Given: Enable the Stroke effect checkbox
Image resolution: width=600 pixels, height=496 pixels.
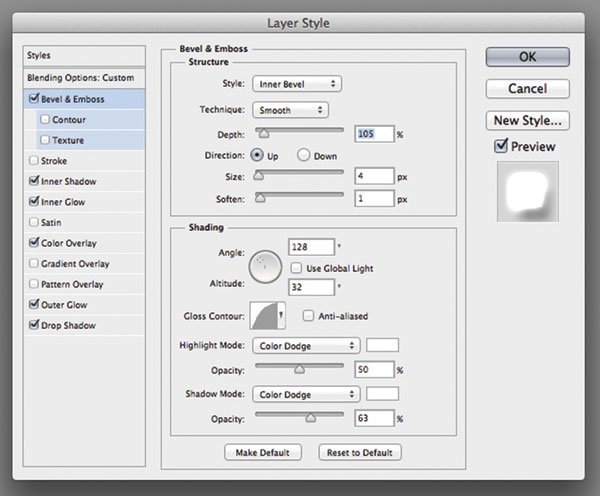Looking at the screenshot, I should (x=36, y=160).
